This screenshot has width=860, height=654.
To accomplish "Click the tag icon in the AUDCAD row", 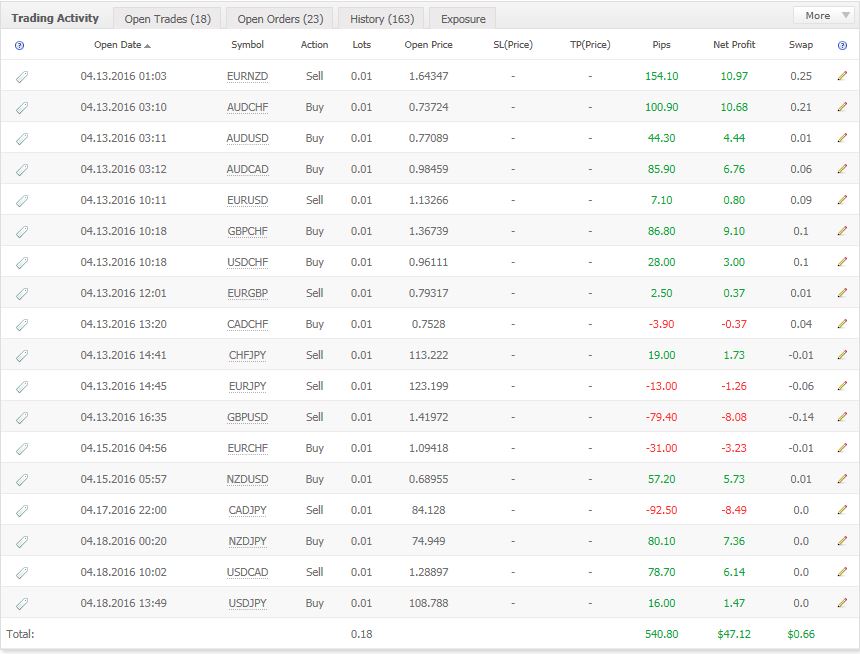I will (22, 170).
